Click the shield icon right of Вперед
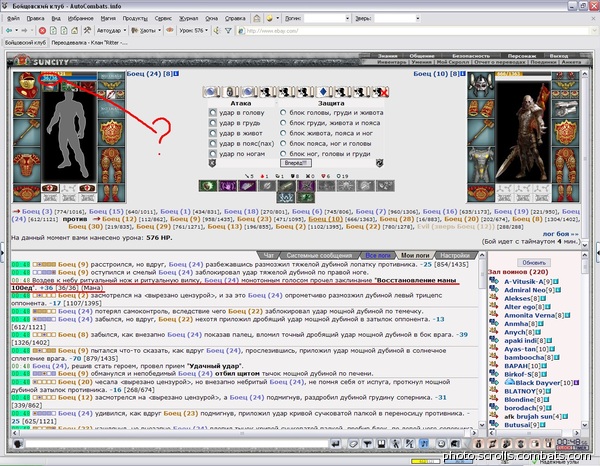Screen dimensions: 600x466 coord(379,163)
